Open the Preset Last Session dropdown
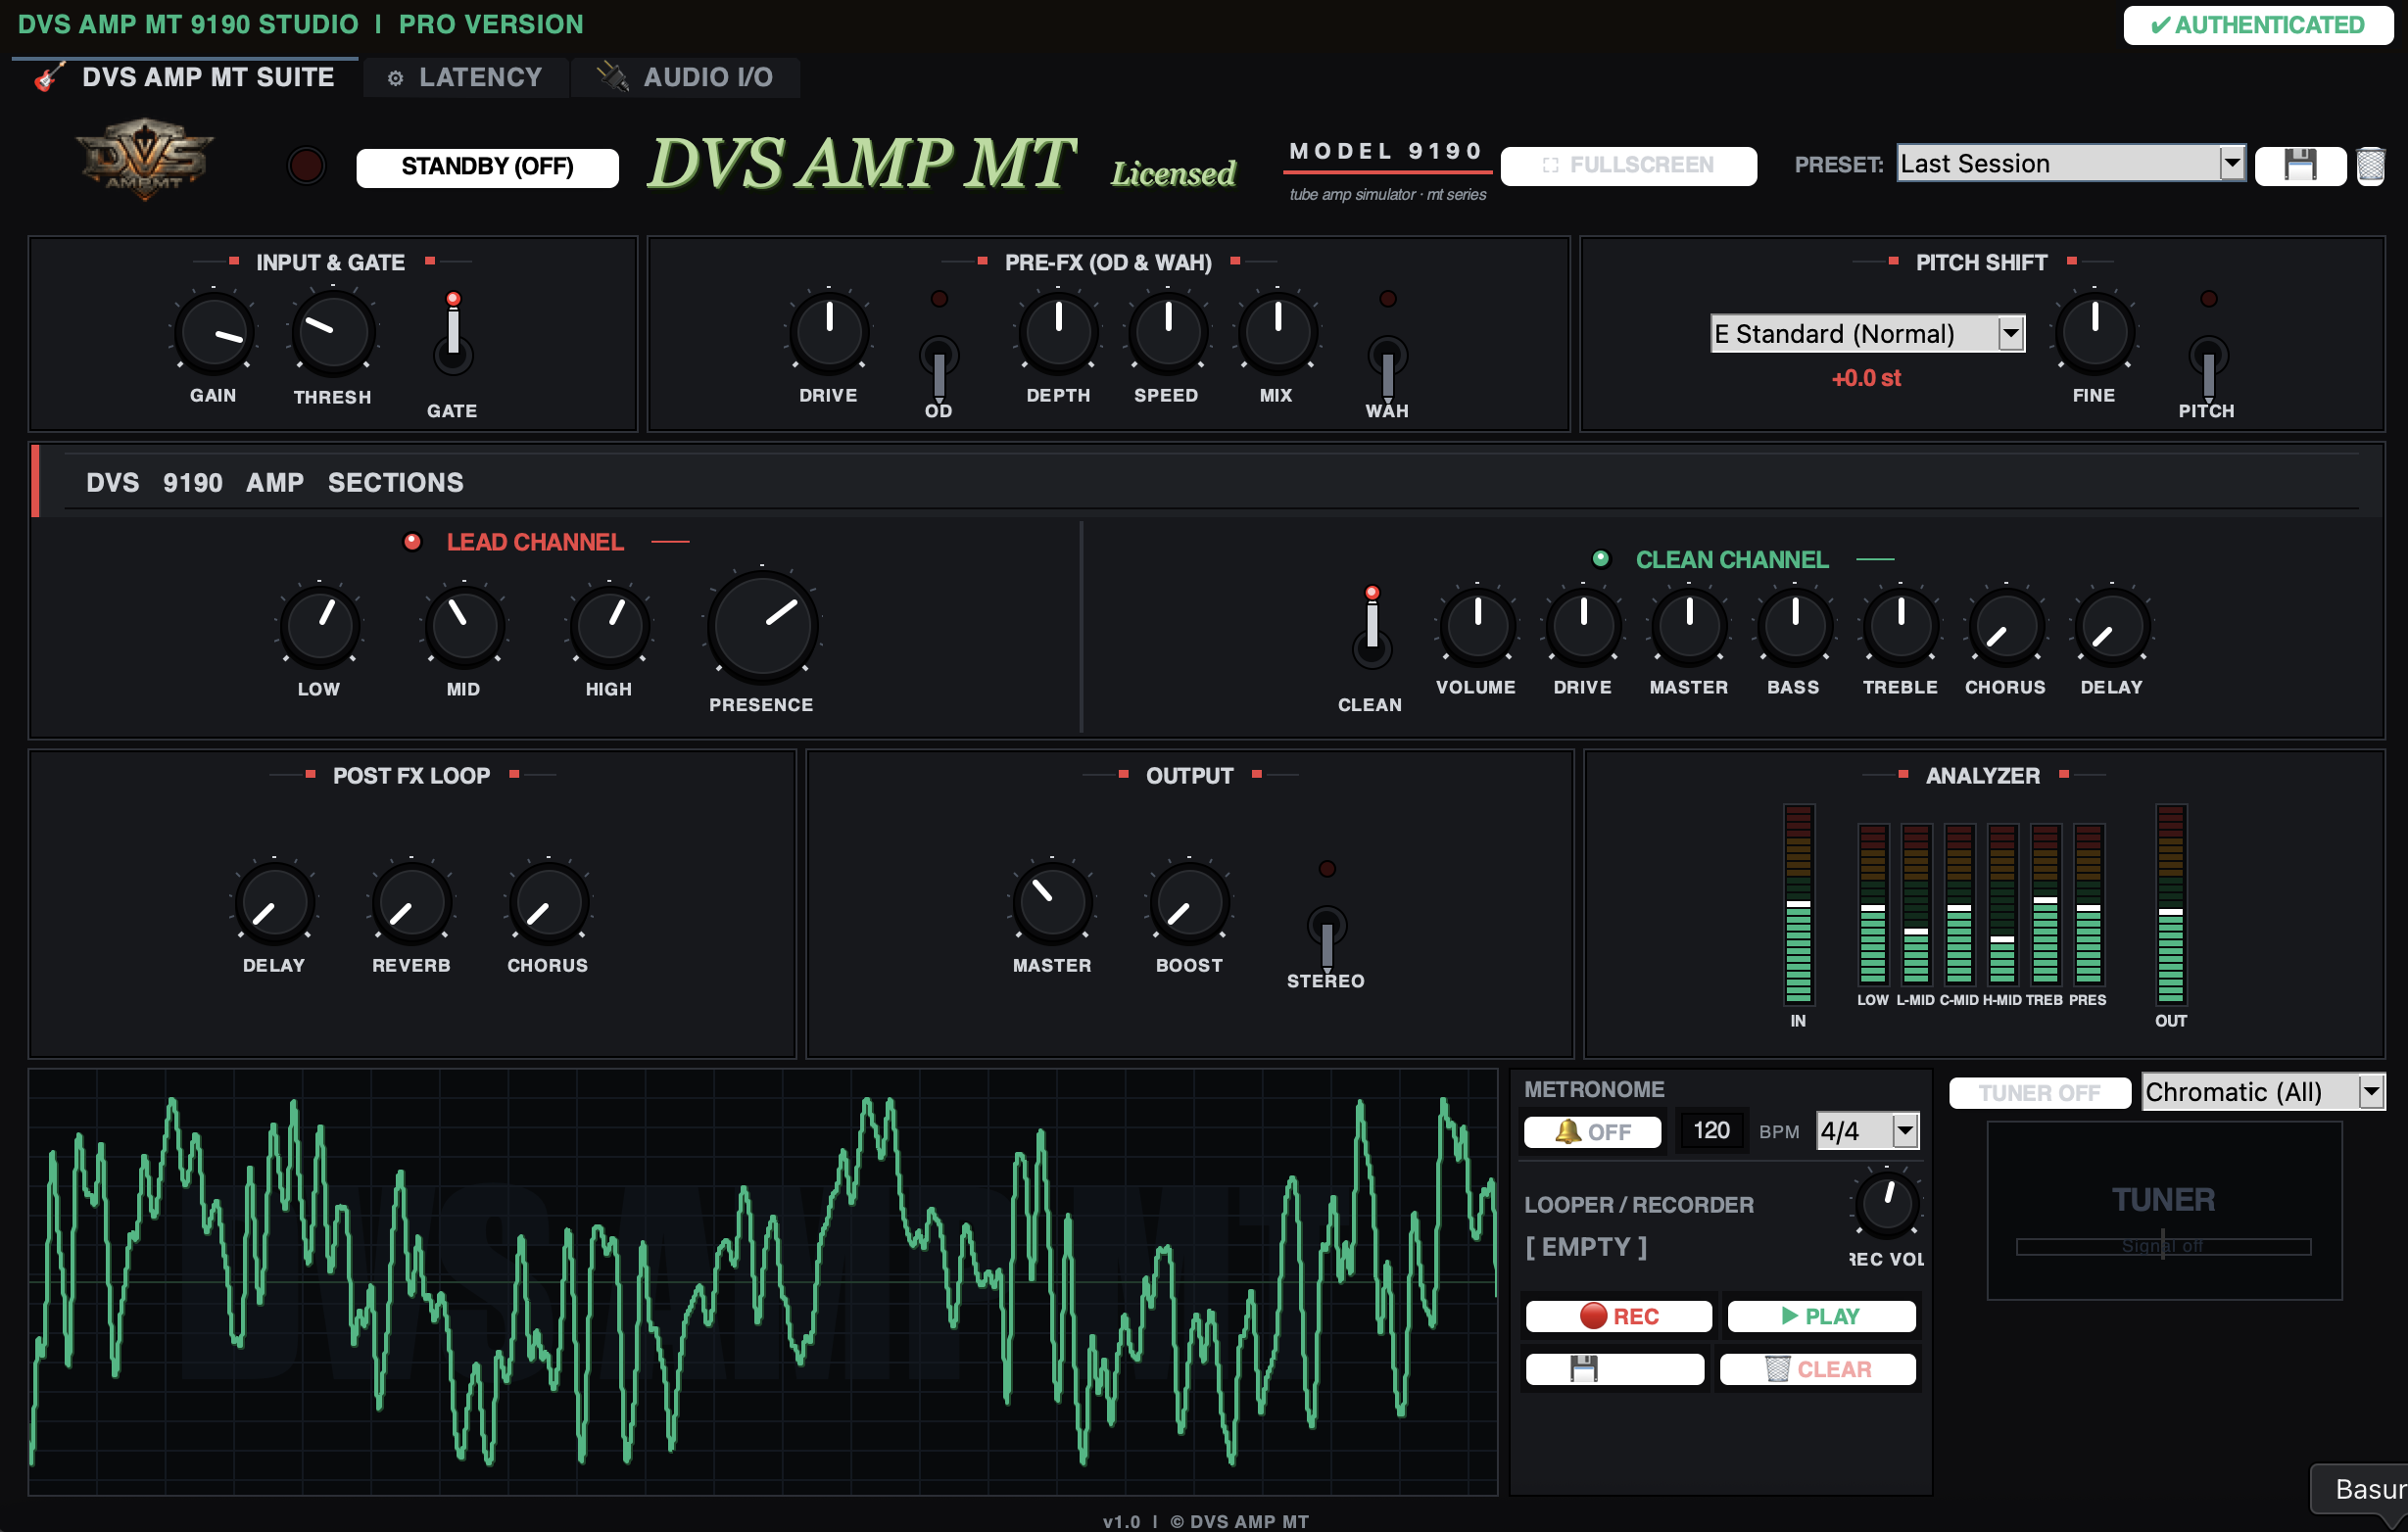 (2071, 163)
